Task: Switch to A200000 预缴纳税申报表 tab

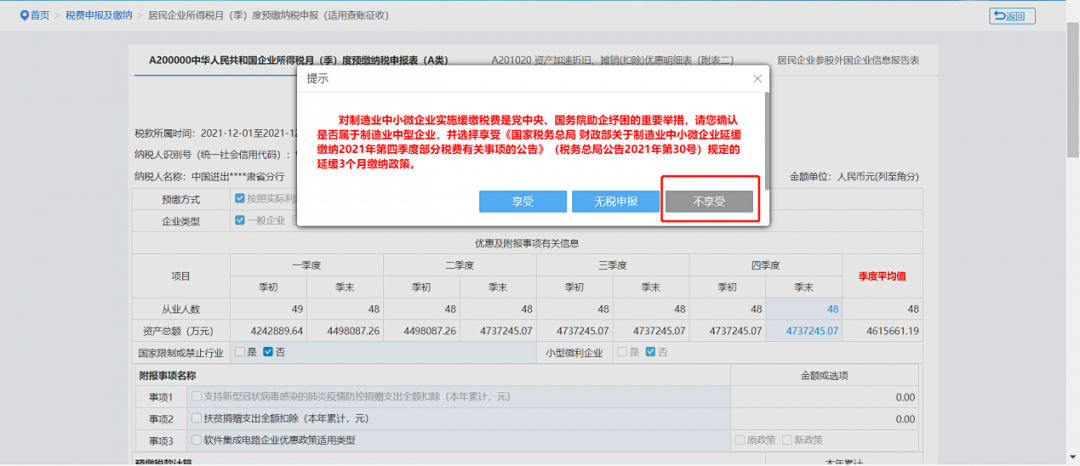Action: click(298, 60)
